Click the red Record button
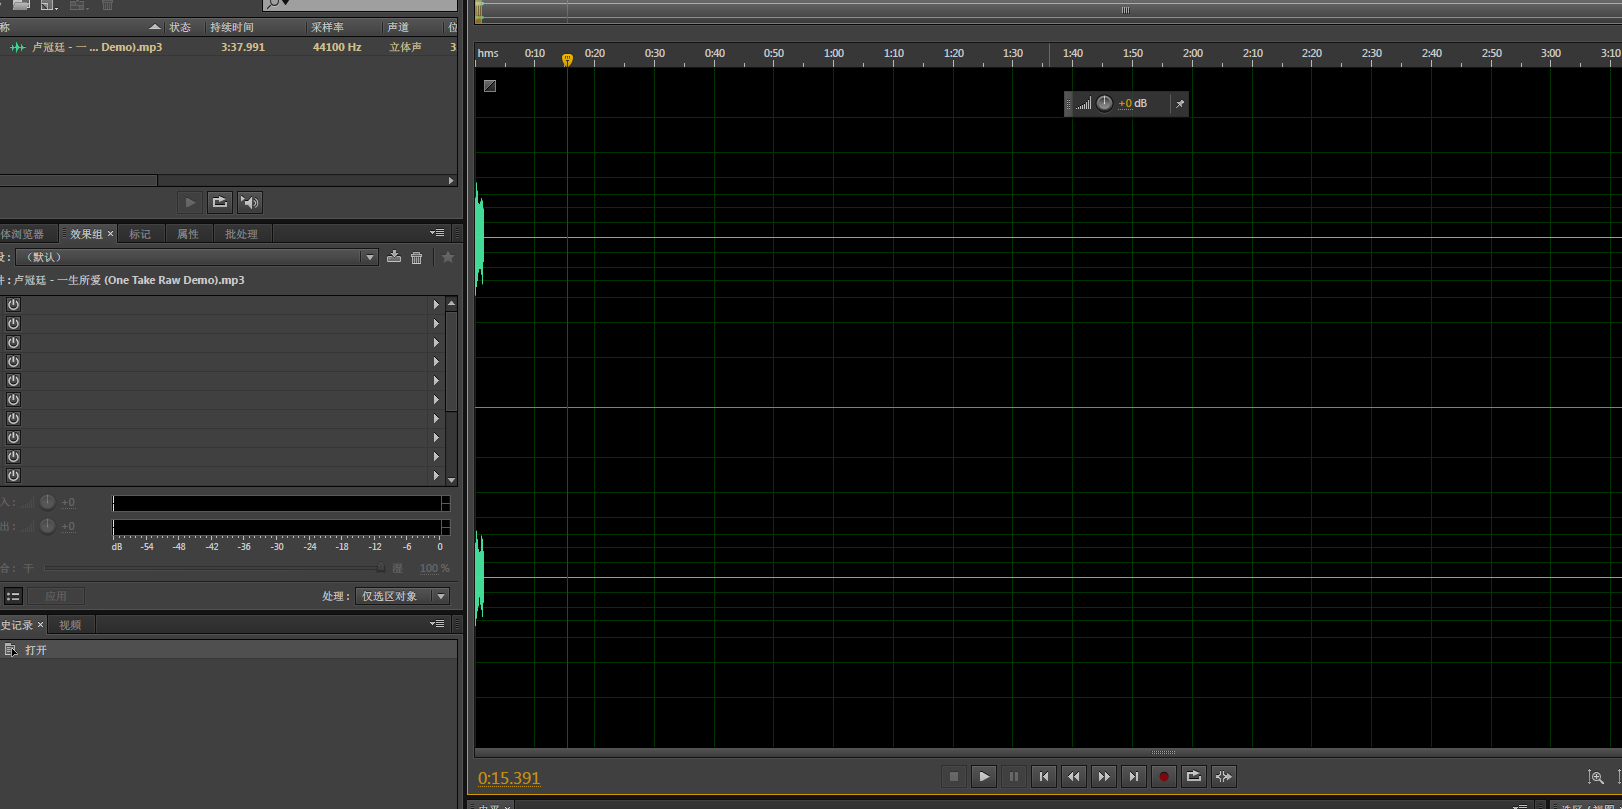 (x=1163, y=777)
